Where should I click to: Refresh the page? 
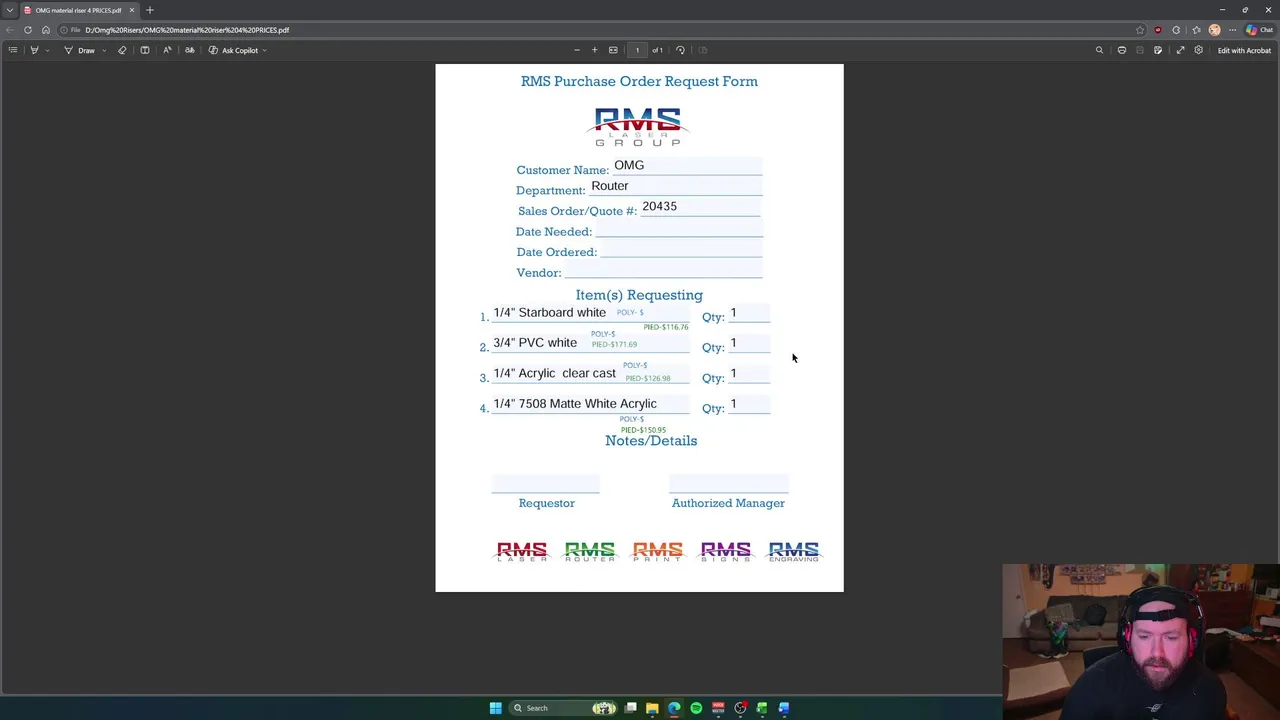point(28,30)
